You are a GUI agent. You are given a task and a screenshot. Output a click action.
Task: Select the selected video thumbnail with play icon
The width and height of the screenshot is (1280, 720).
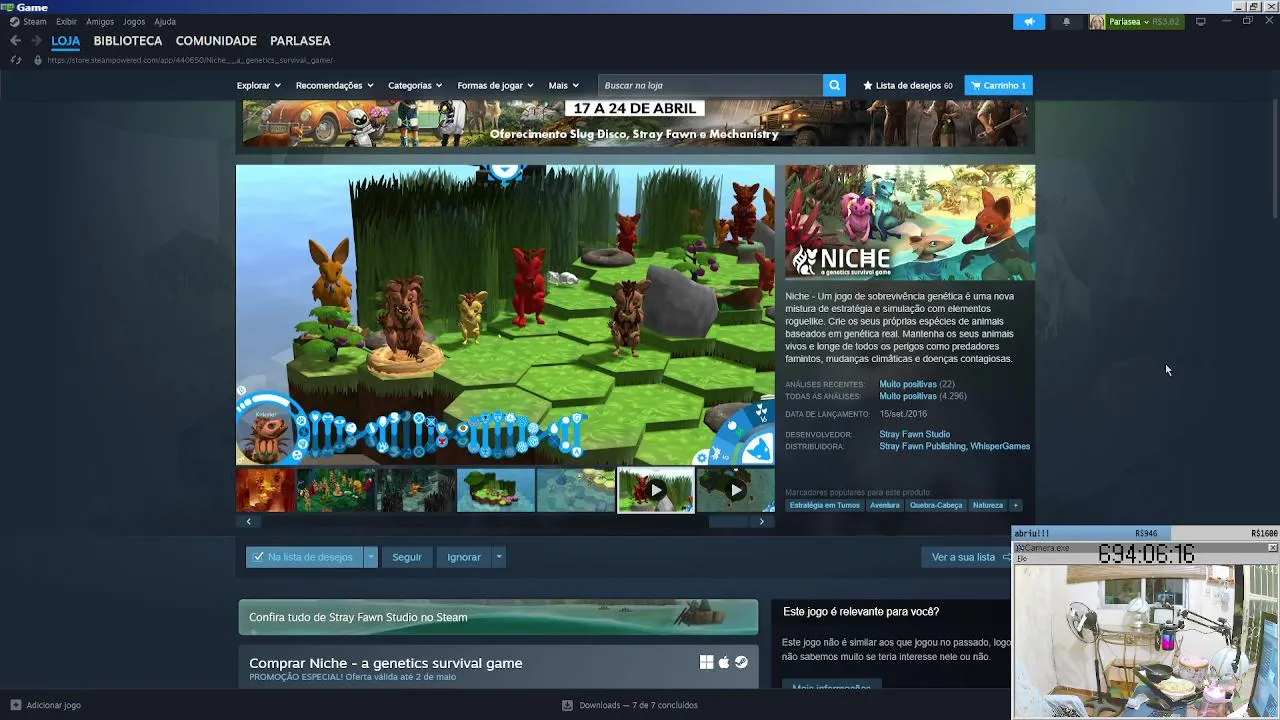pos(656,490)
